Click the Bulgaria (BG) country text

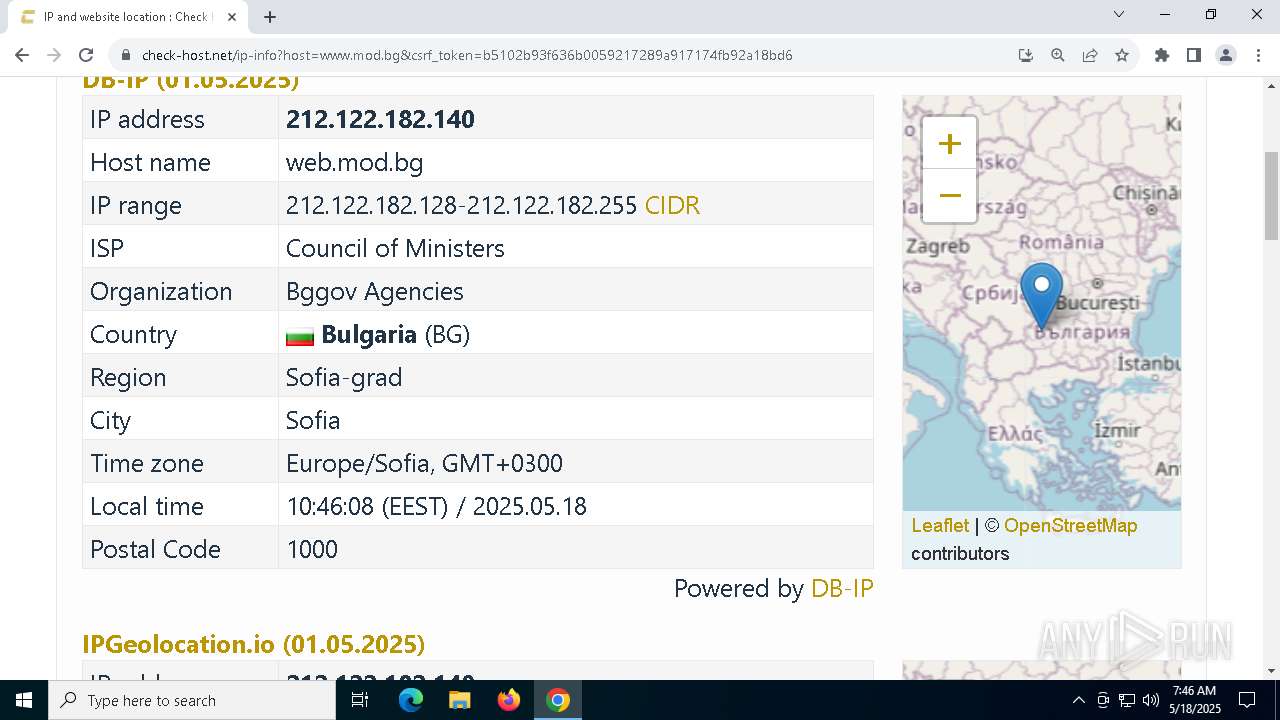point(395,334)
